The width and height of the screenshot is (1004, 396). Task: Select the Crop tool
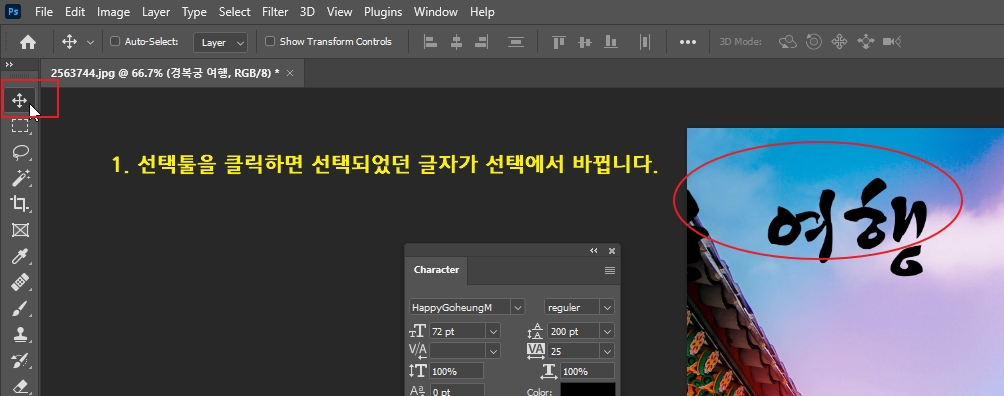20,204
